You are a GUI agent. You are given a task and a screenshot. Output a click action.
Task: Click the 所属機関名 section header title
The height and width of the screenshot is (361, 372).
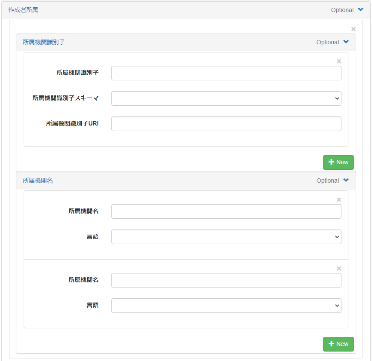[38, 181]
